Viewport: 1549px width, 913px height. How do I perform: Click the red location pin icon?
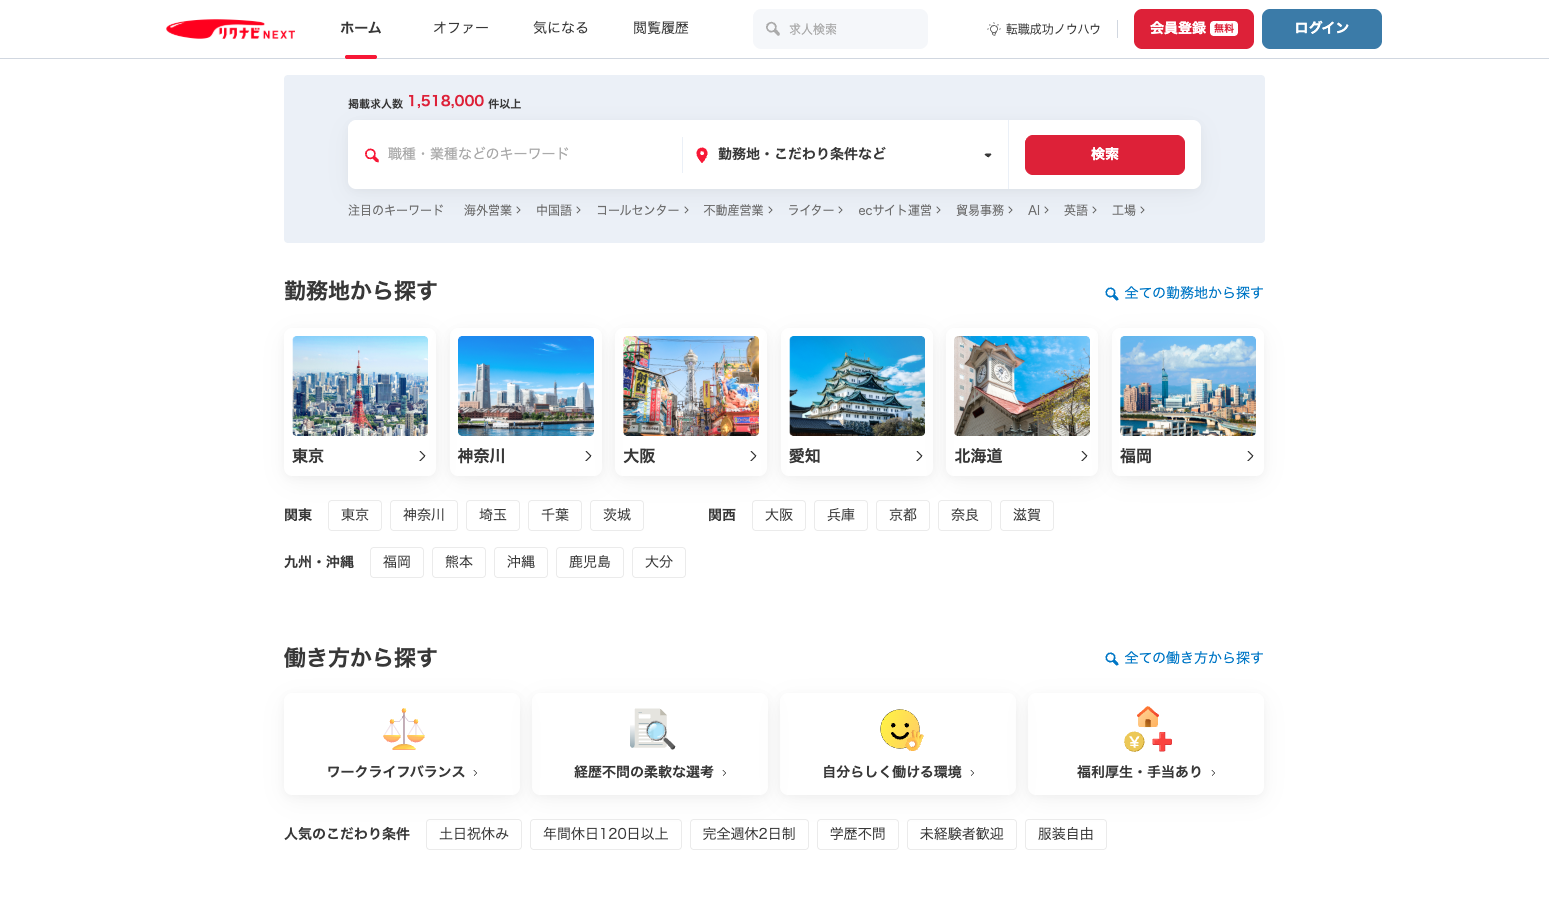click(702, 155)
